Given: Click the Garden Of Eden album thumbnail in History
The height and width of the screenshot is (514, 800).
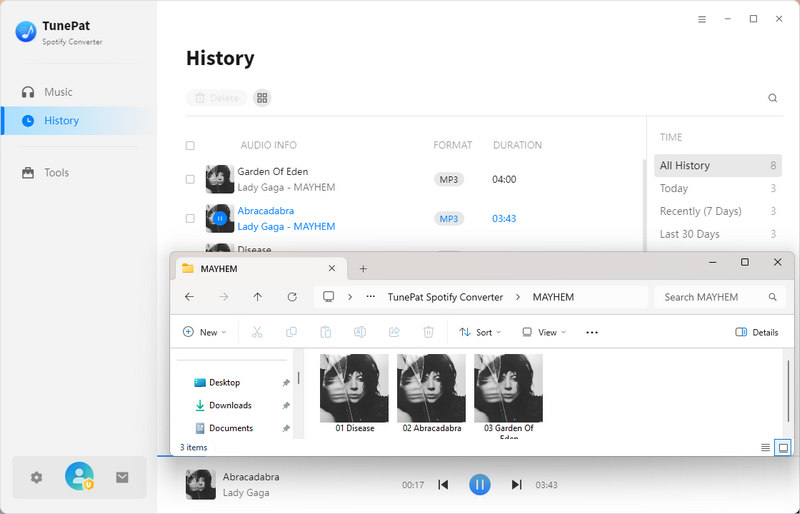Looking at the screenshot, I should pos(219,179).
